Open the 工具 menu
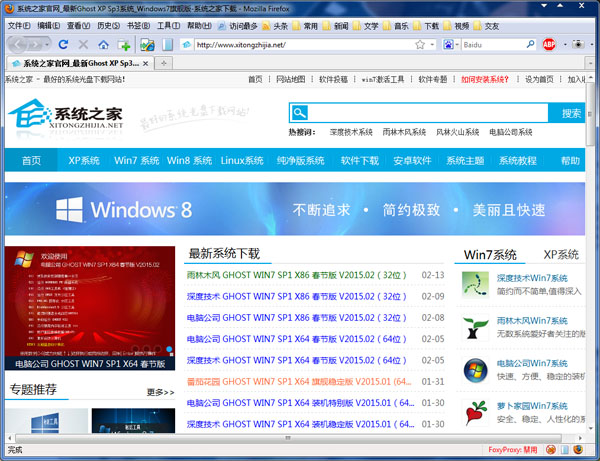Image resolution: width=600 pixels, height=461 pixels. point(168,26)
